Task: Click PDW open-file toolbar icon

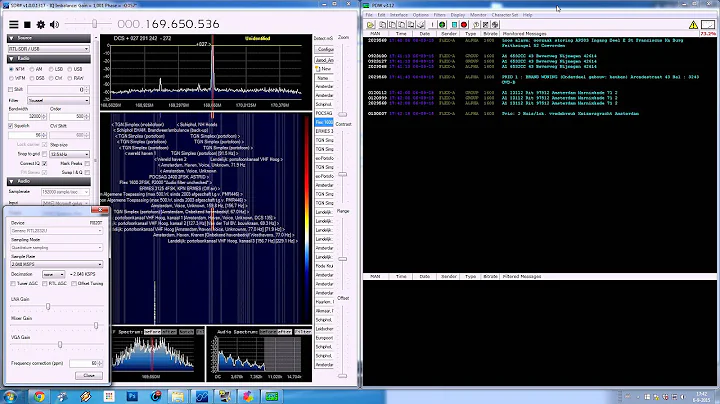Action: click(x=370, y=25)
